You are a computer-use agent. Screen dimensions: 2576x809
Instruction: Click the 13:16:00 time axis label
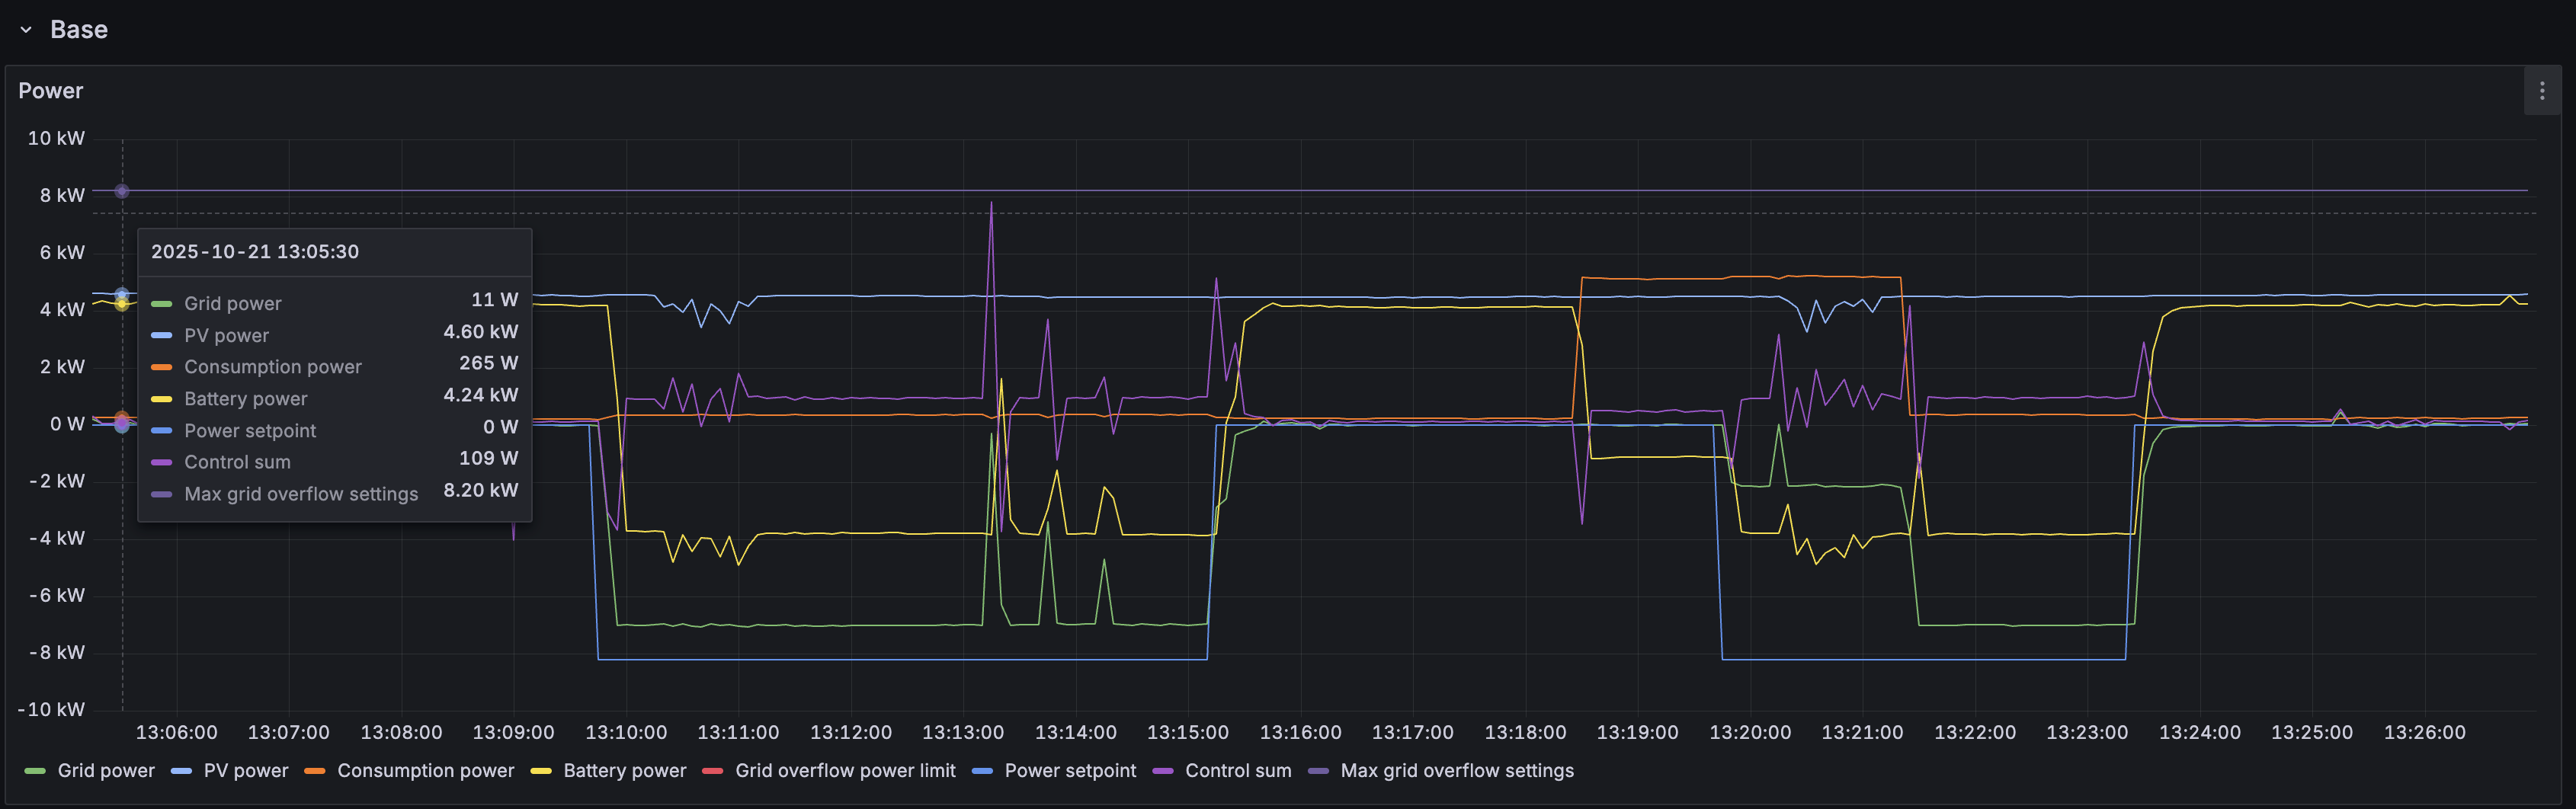pos(1300,733)
